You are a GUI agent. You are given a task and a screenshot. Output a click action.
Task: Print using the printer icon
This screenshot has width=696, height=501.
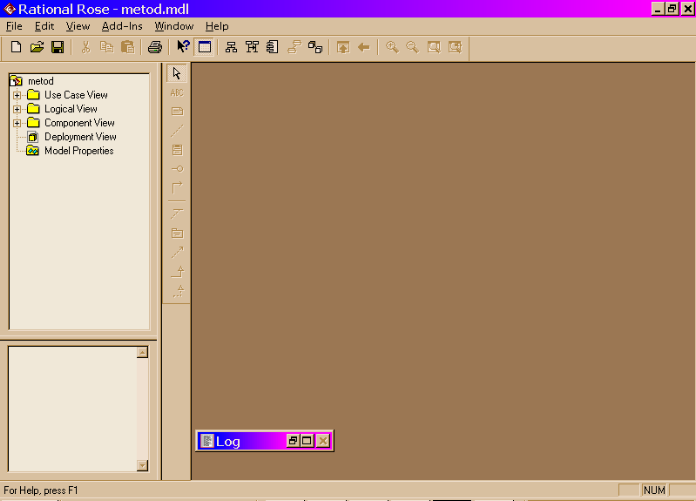pyautogui.click(x=155, y=47)
